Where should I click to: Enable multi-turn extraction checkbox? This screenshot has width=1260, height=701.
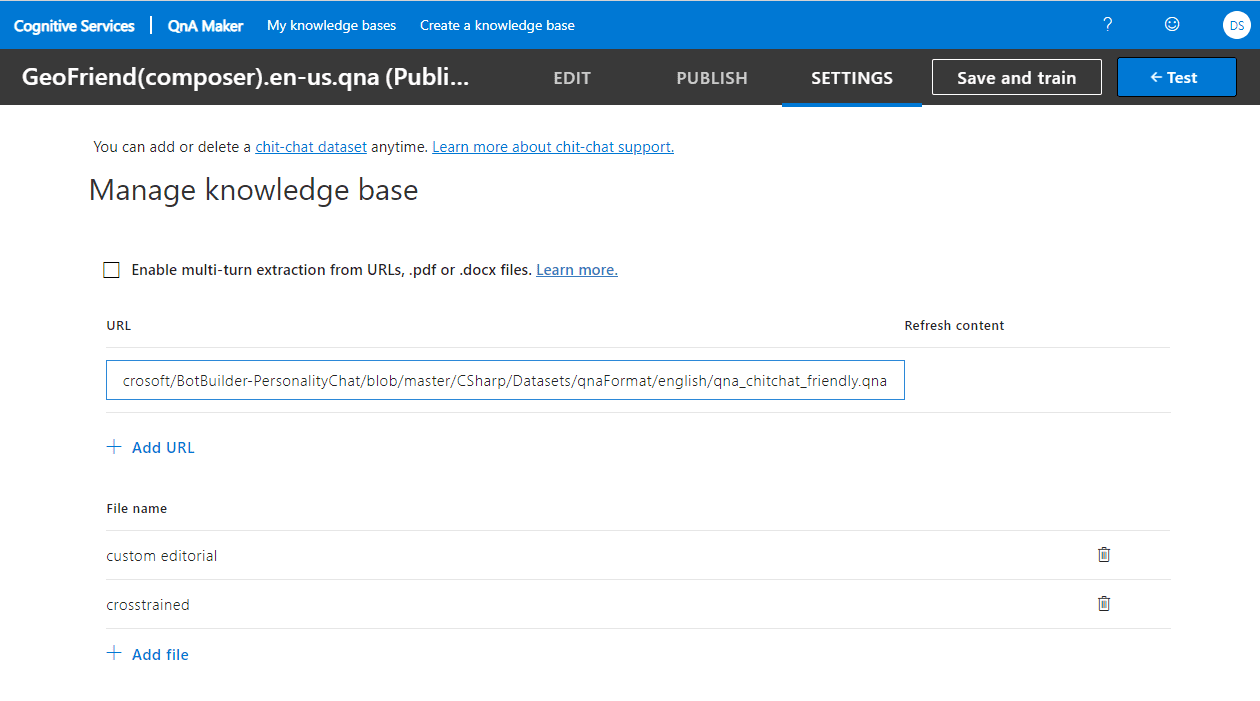tap(112, 270)
